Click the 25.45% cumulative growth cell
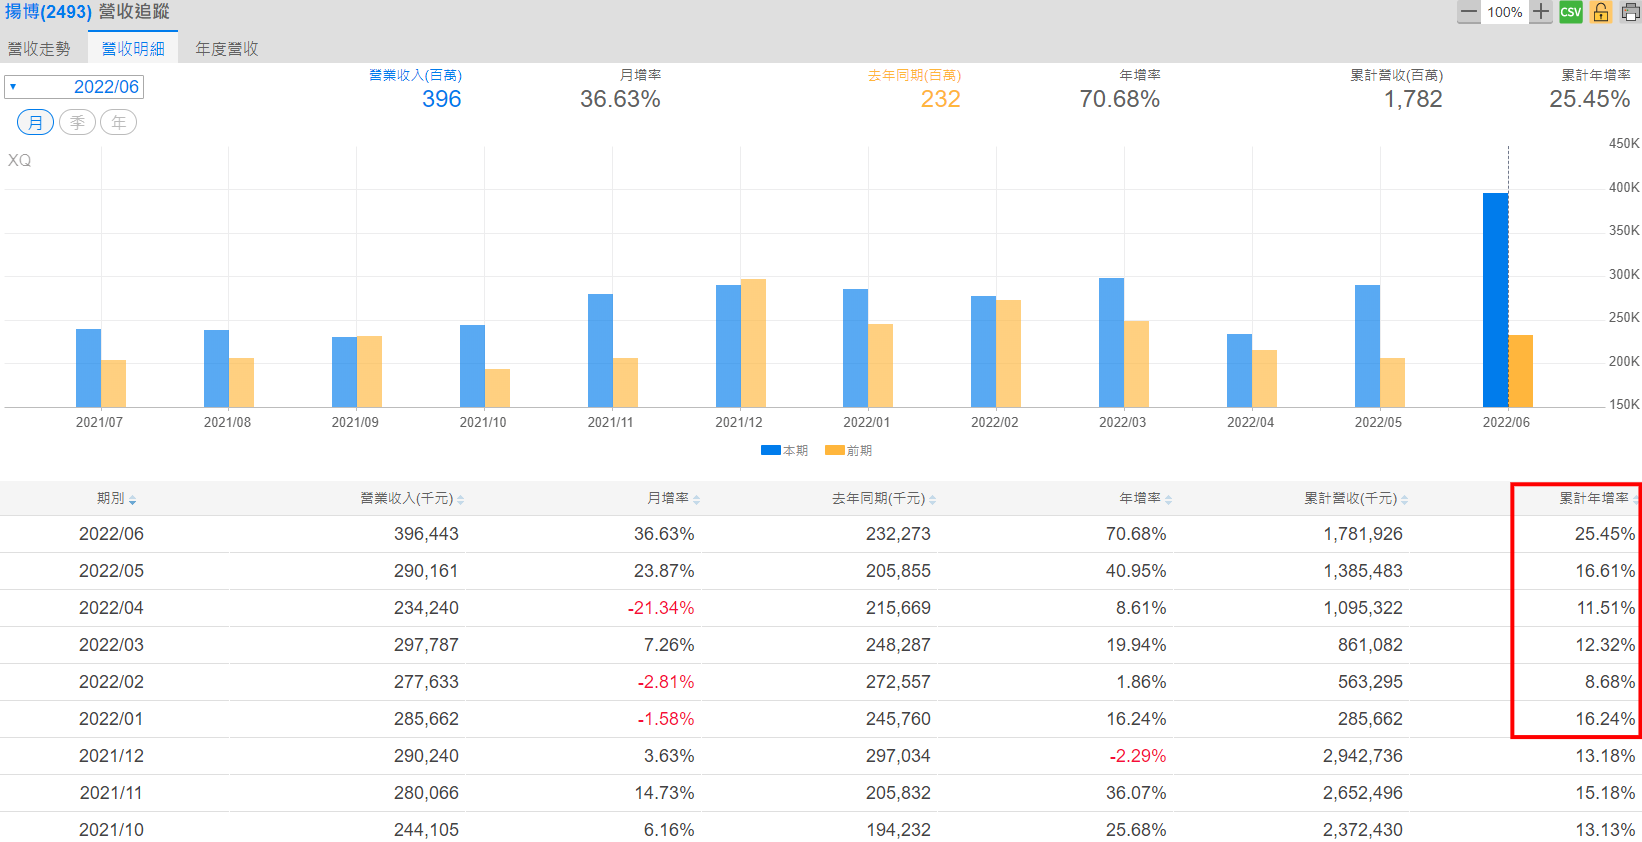This screenshot has width=1642, height=842. pyautogui.click(x=1605, y=534)
